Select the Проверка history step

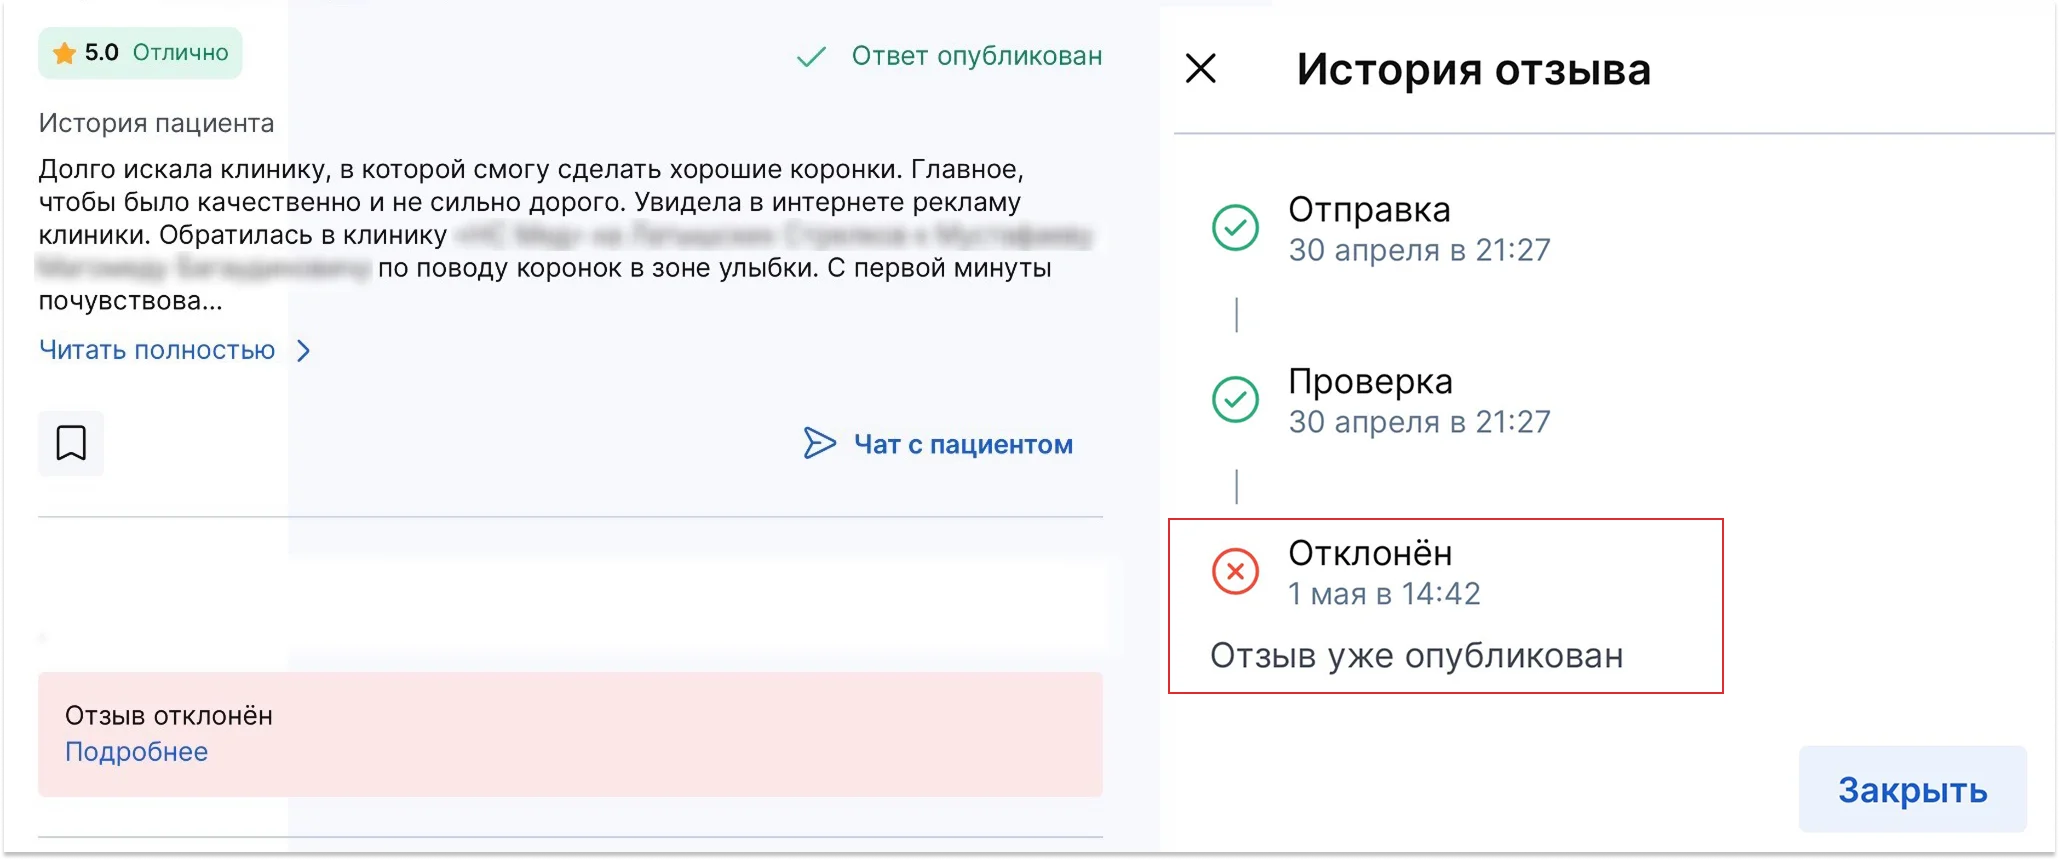click(1419, 401)
